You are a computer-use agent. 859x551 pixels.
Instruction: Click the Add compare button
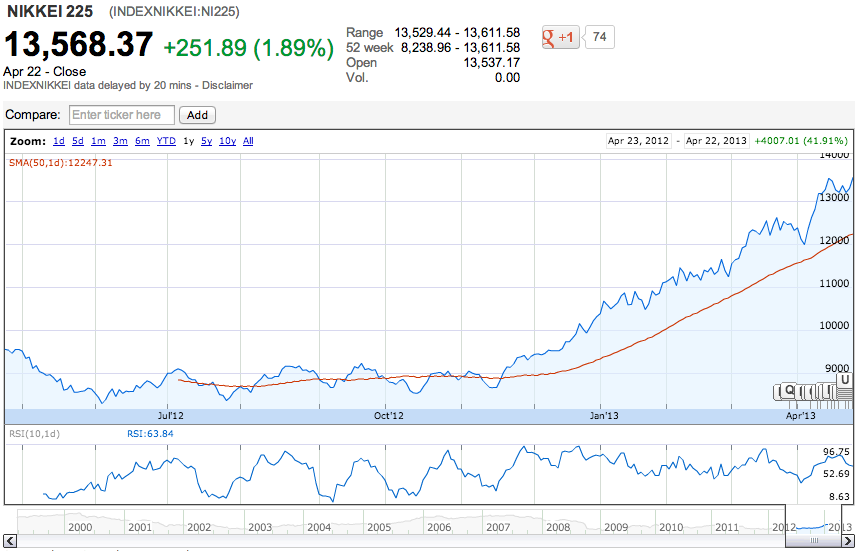[197, 115]
